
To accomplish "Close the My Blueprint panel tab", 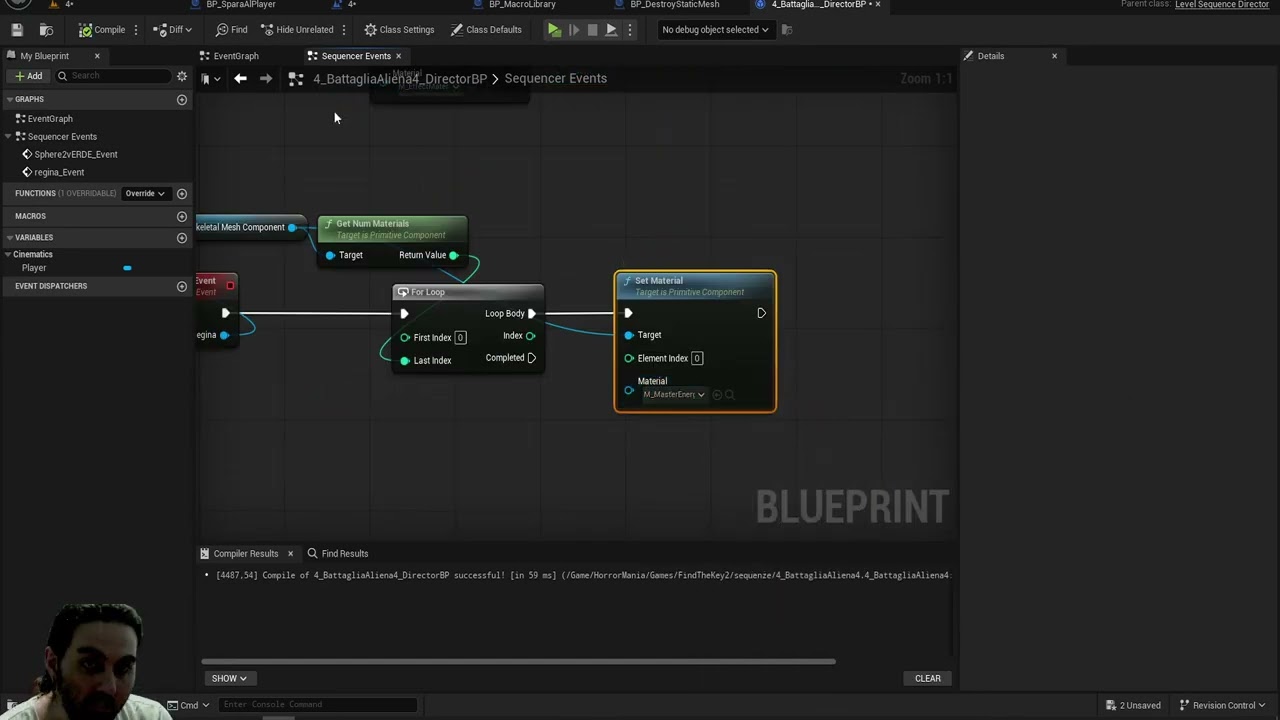I will [97, 56].
